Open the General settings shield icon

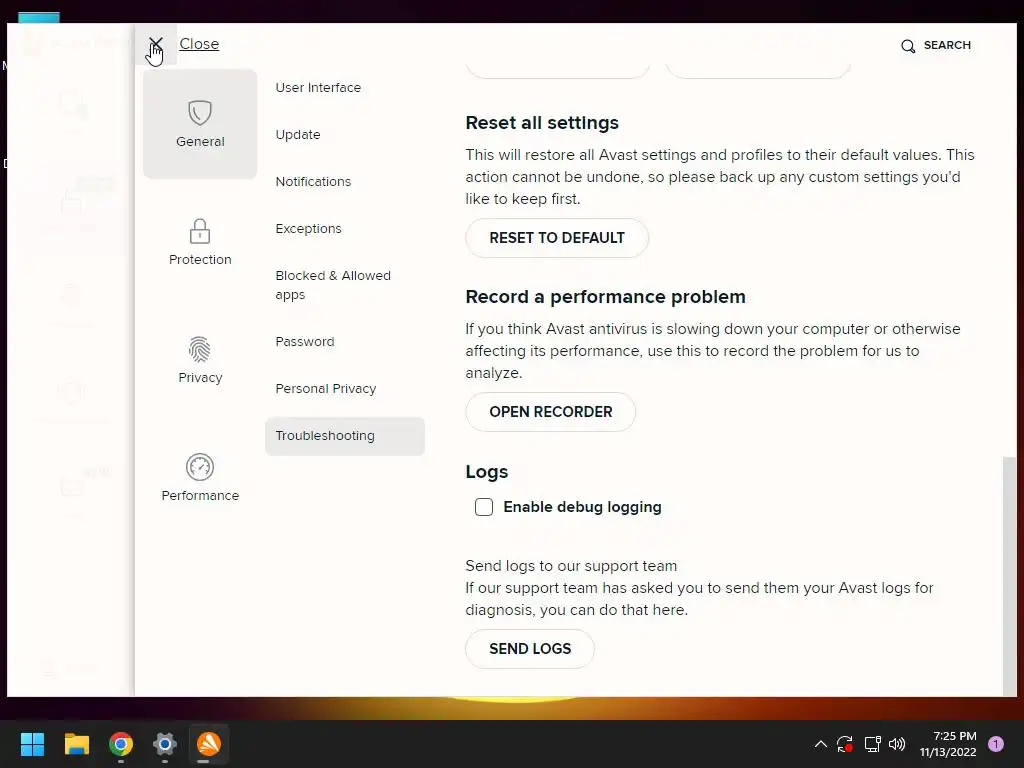(200, 113)
